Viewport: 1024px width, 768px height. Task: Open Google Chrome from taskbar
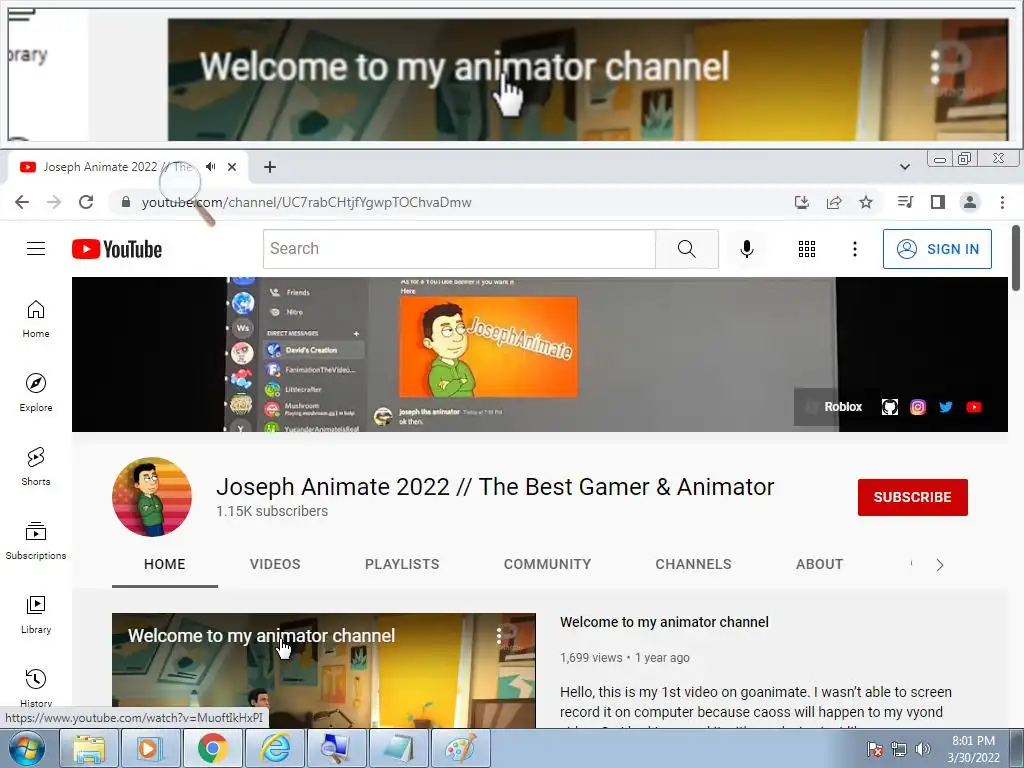point(213,749)
